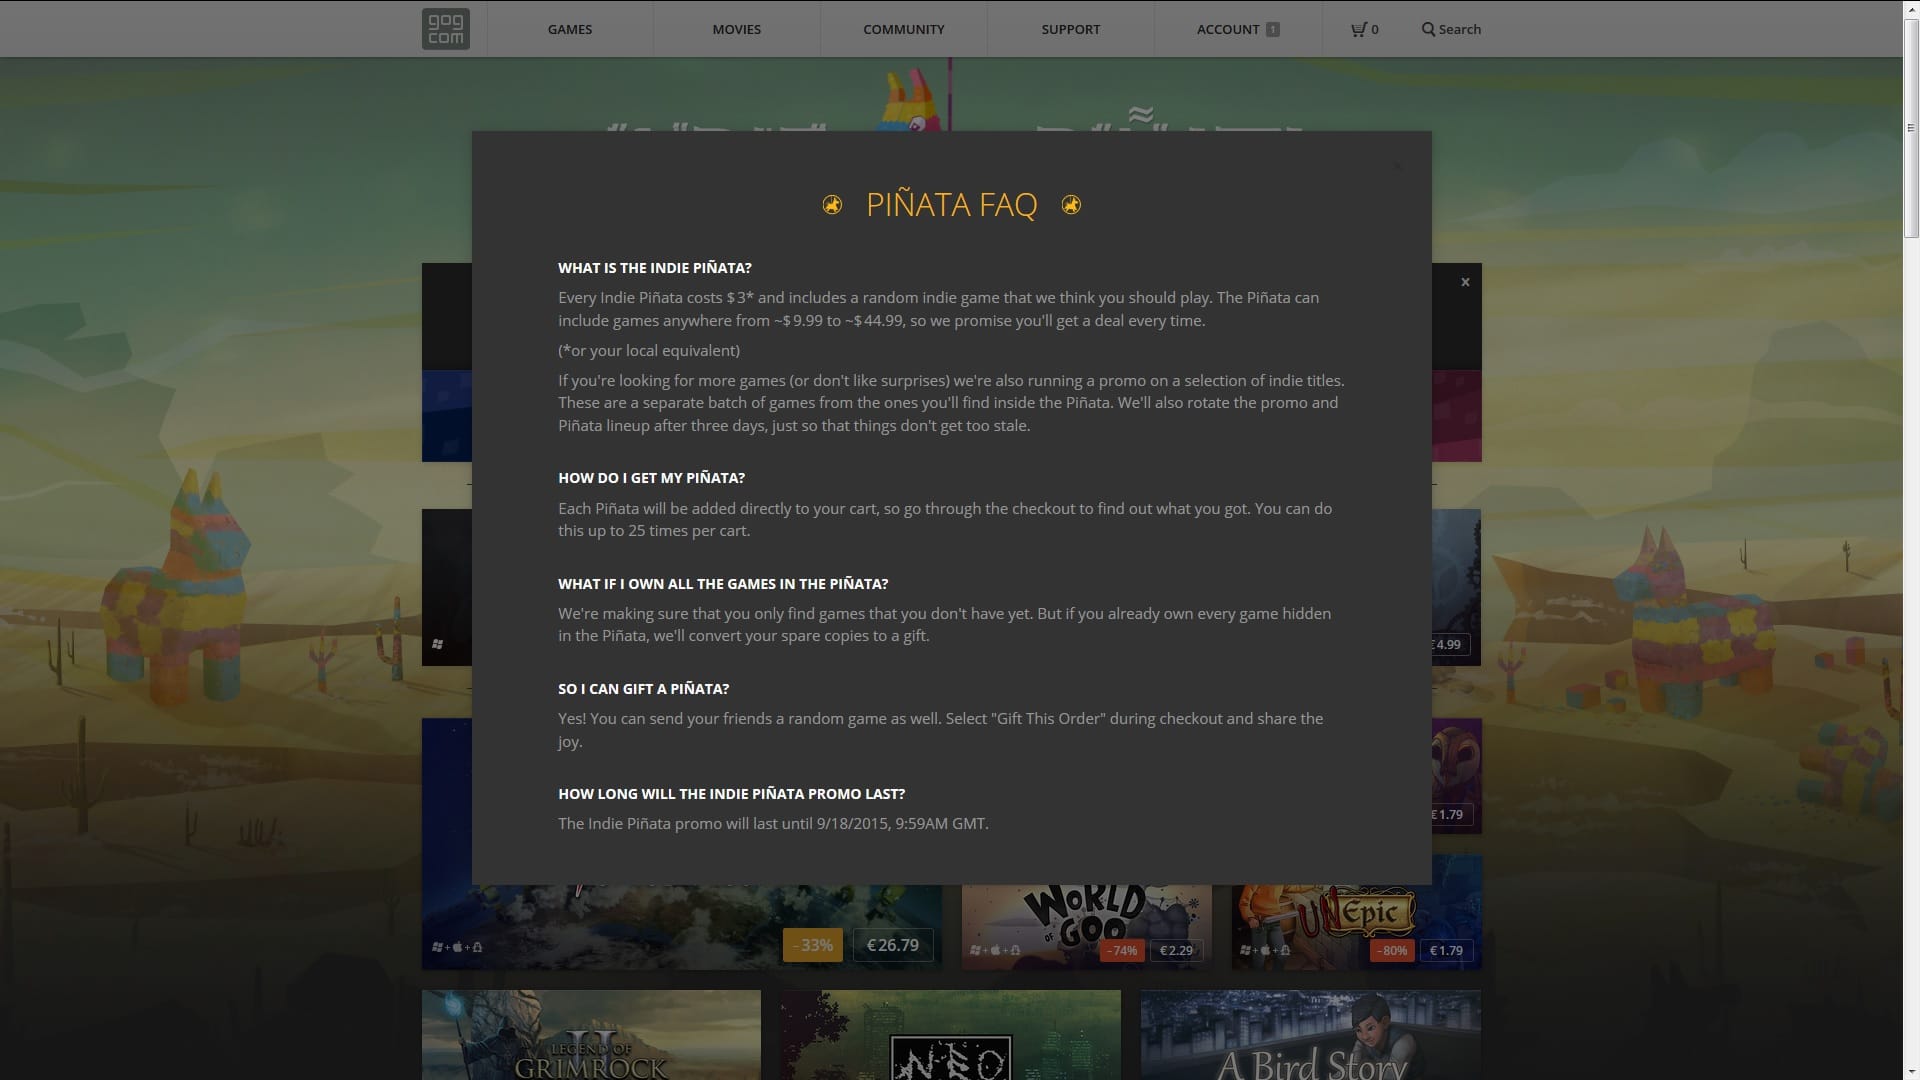Click platform icons on the €26.79 tile
The width and height of the screenshot is (1920, 1080).
click(x=457, y=947)
